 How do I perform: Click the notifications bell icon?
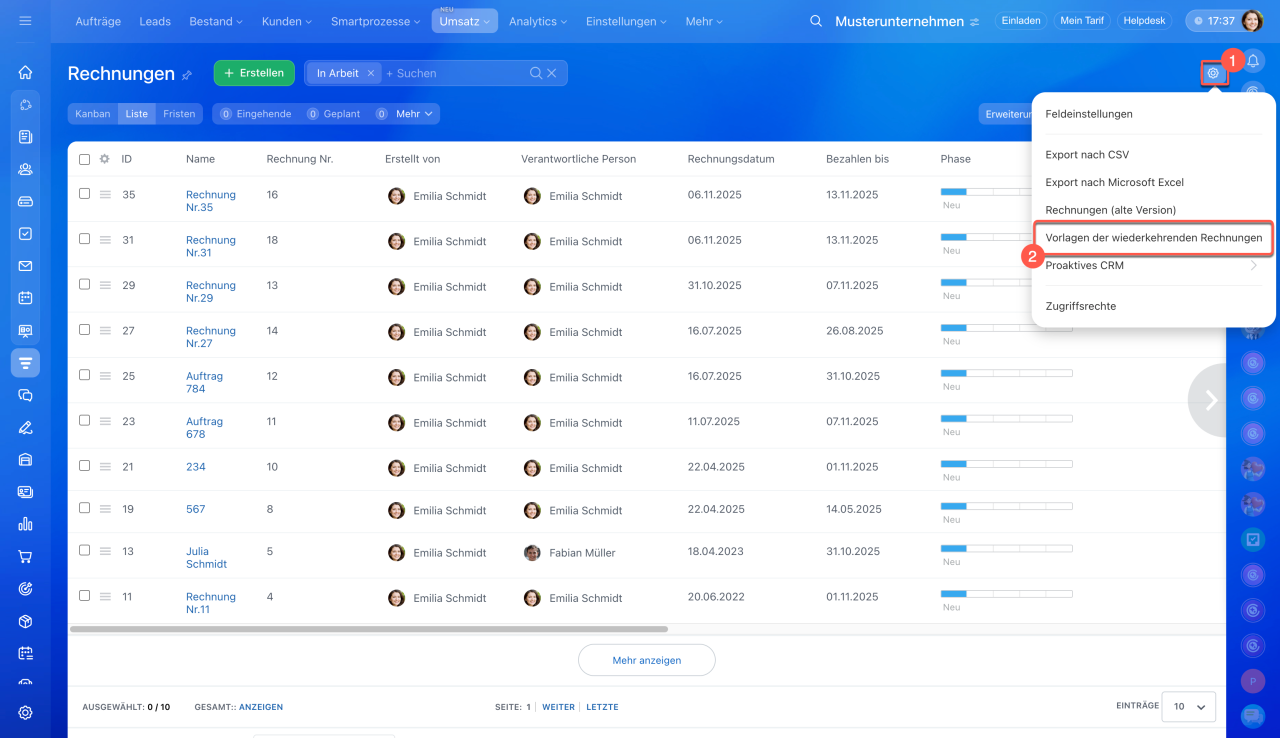click(x=1252, y=62)
